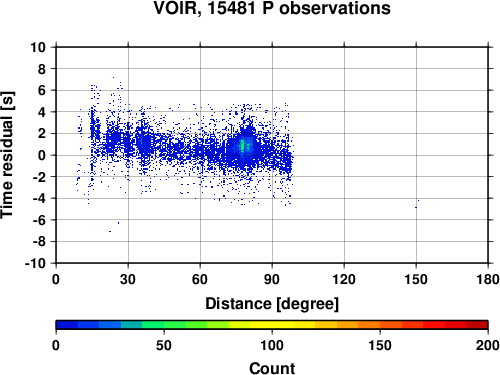Click the x-axis tick label 30

tap(128, 279)
